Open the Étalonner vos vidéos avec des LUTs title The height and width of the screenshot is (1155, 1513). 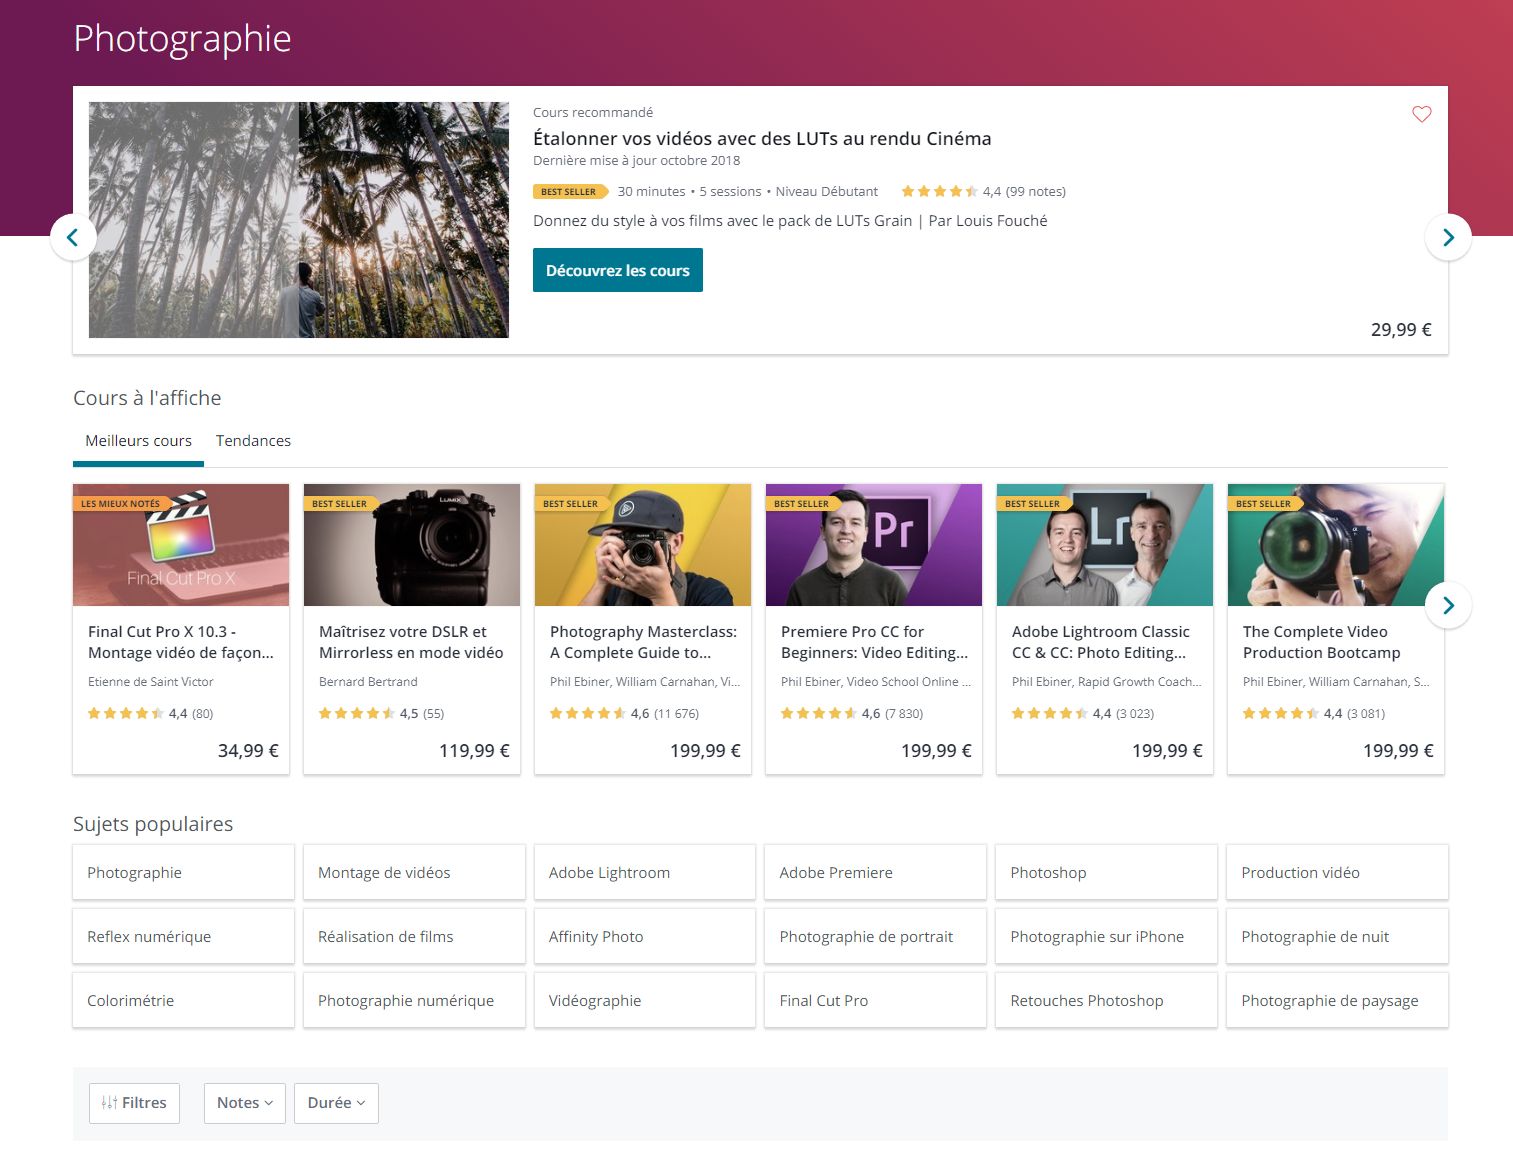coord(762,139)
